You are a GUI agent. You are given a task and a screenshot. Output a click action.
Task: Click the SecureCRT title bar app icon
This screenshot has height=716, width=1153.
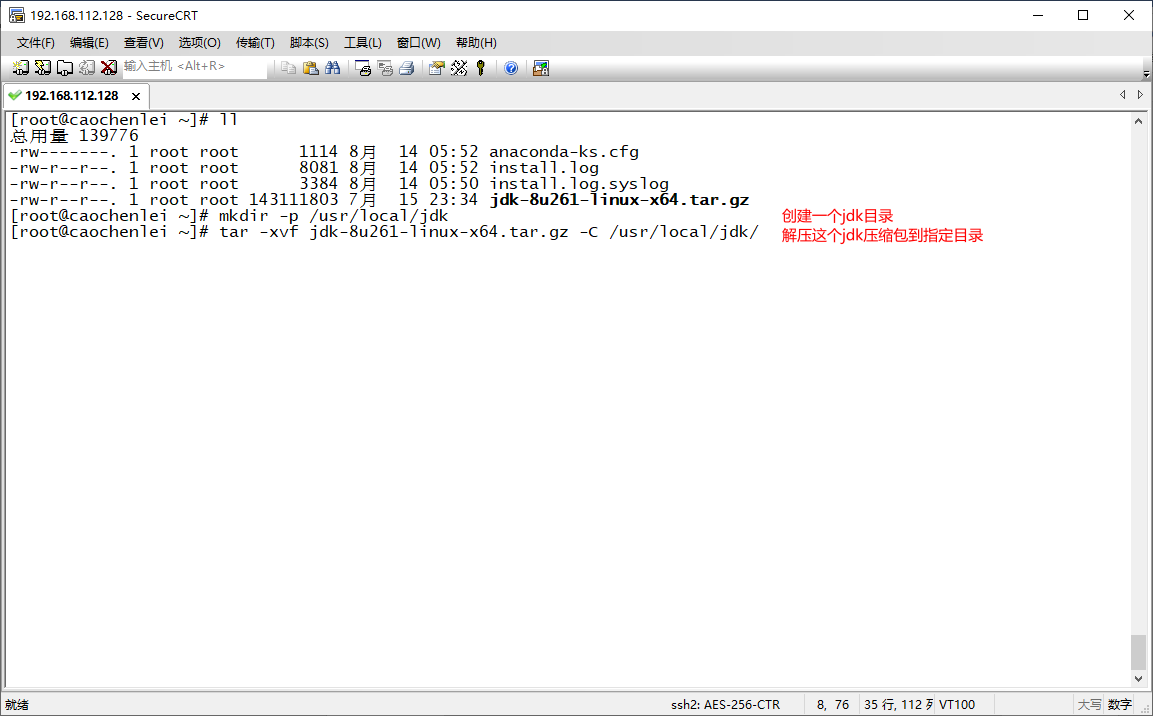click(16, 15)
